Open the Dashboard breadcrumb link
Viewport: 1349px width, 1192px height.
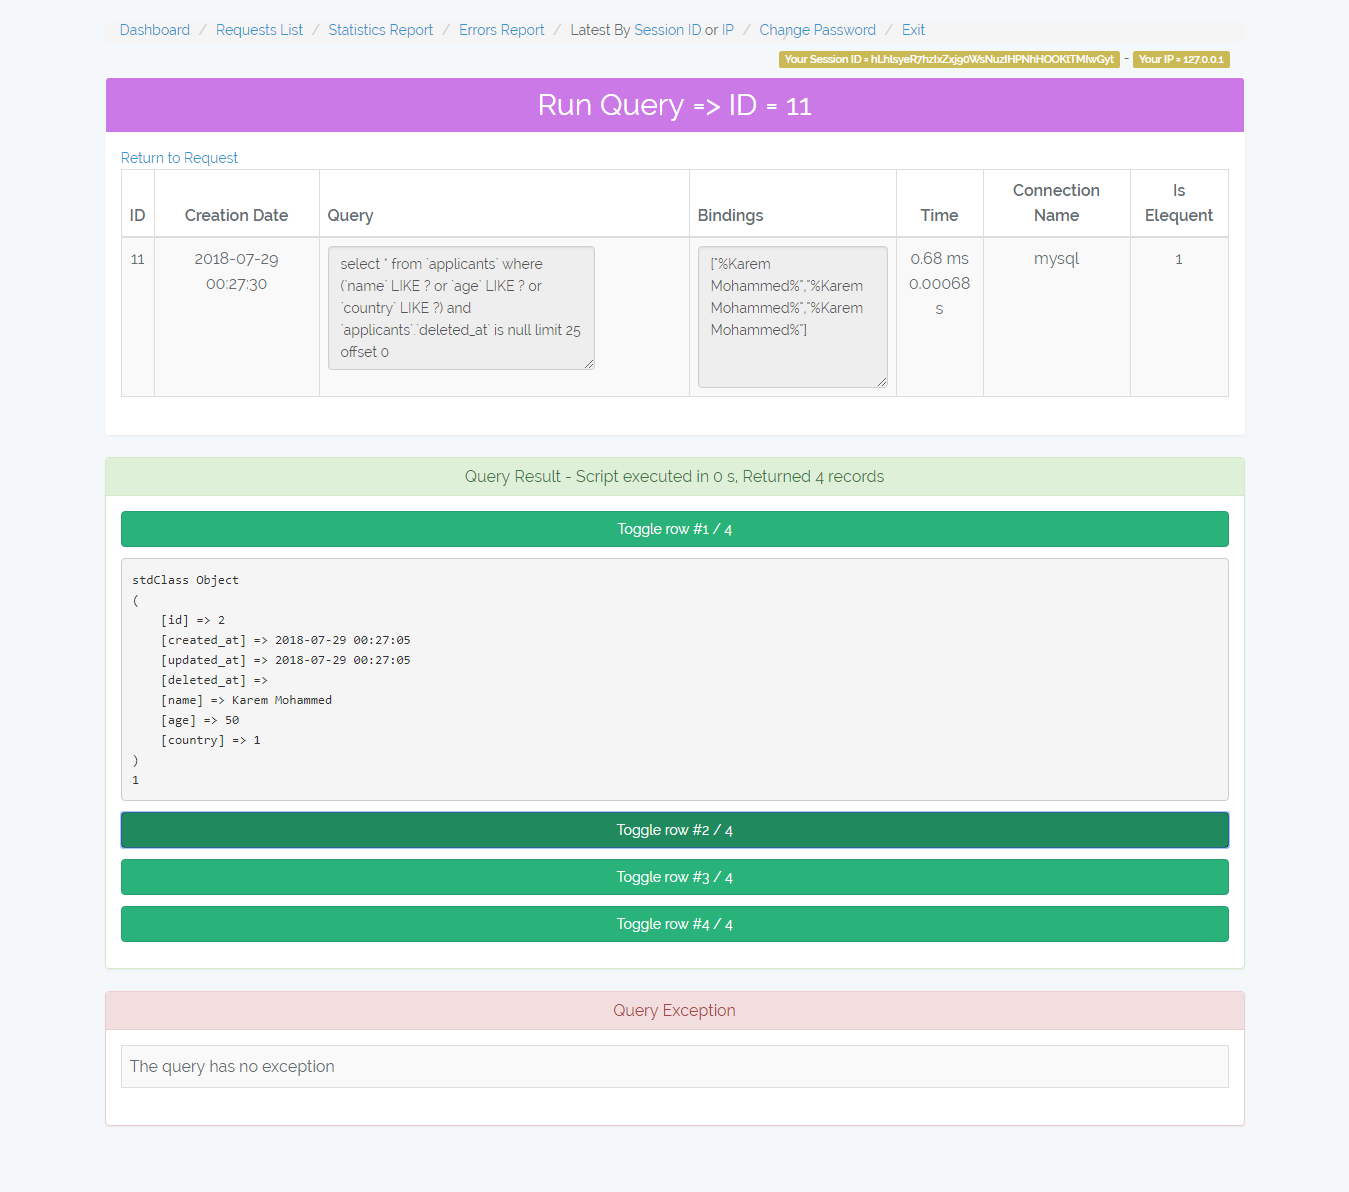154,30
